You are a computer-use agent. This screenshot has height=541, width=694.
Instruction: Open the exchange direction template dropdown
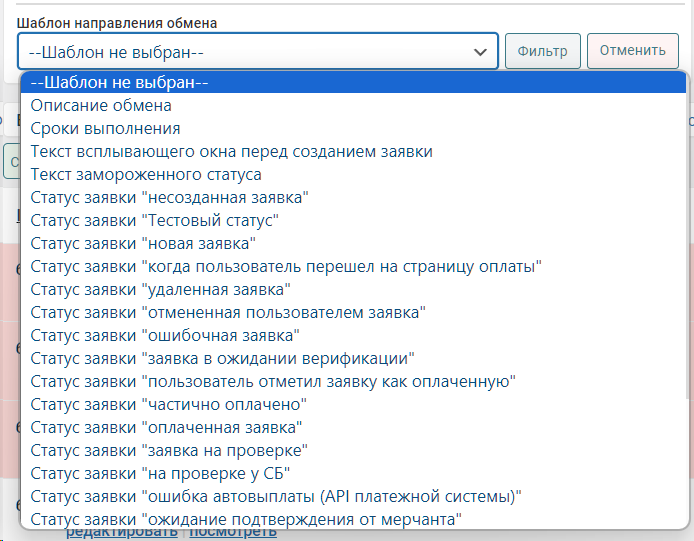click(257, 51)
